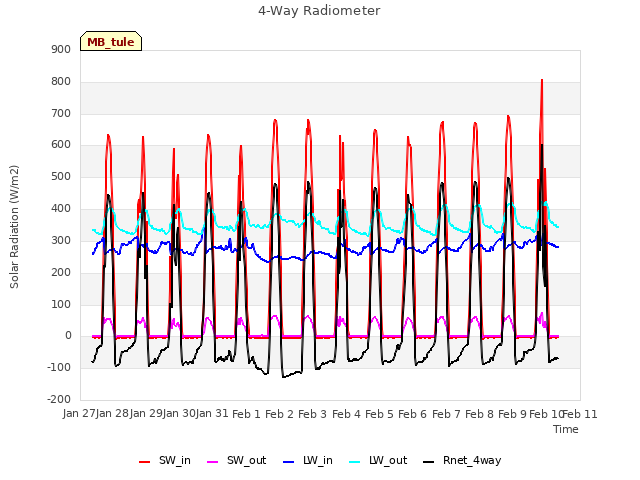Click the 500 y-axis label

tap(61, 177)
